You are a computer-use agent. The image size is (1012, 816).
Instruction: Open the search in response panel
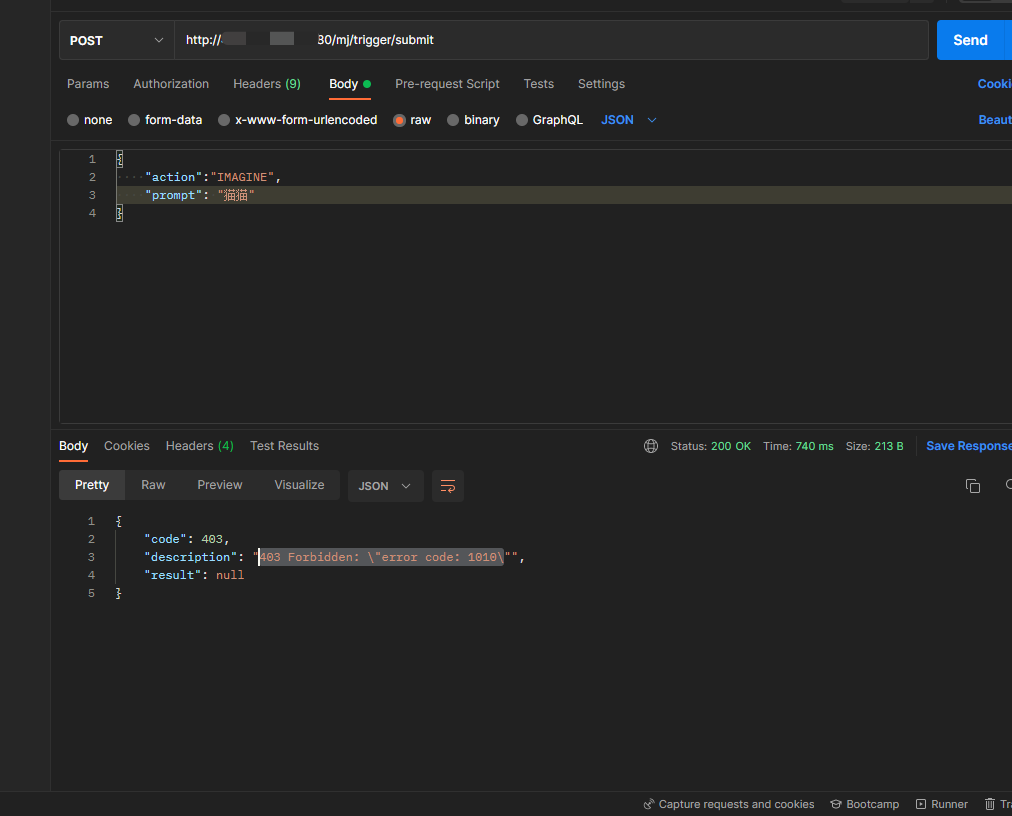1008,485
